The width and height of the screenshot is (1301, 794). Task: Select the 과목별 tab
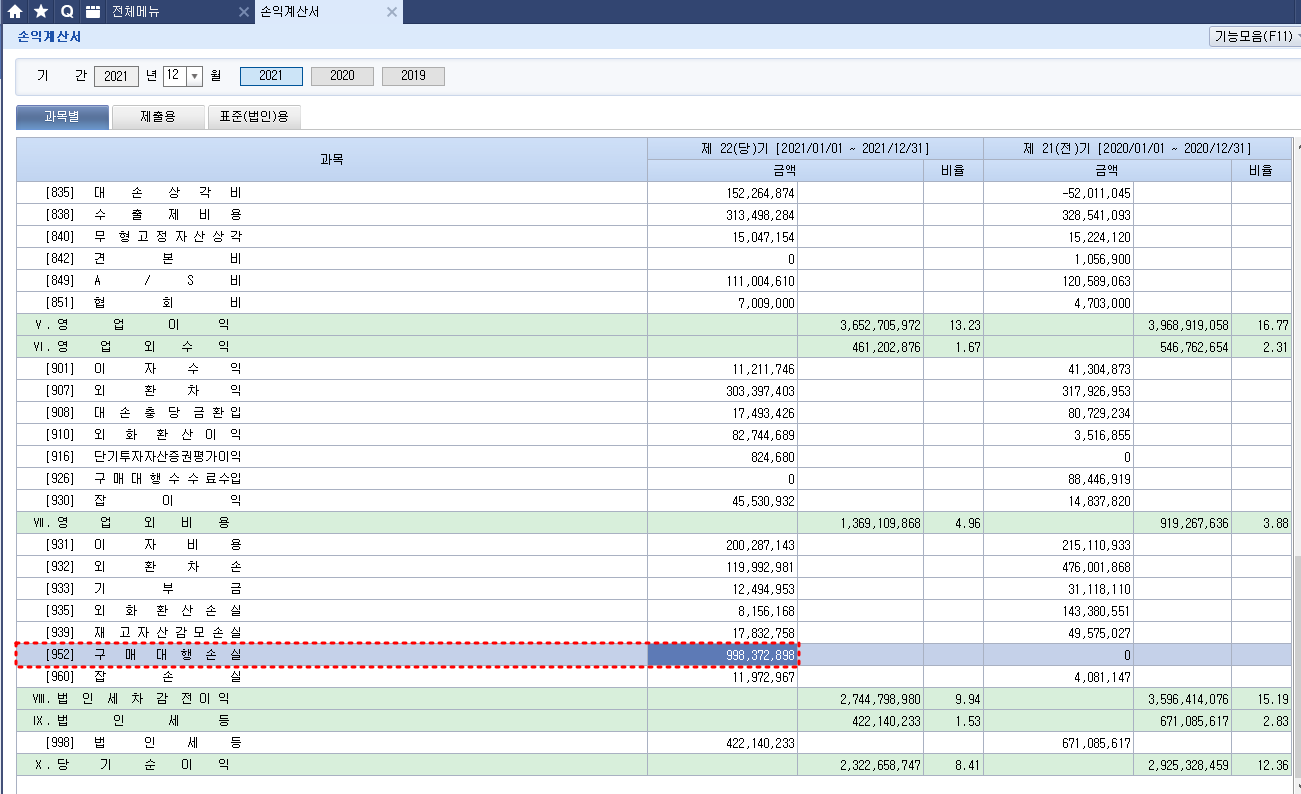(62, 117)
